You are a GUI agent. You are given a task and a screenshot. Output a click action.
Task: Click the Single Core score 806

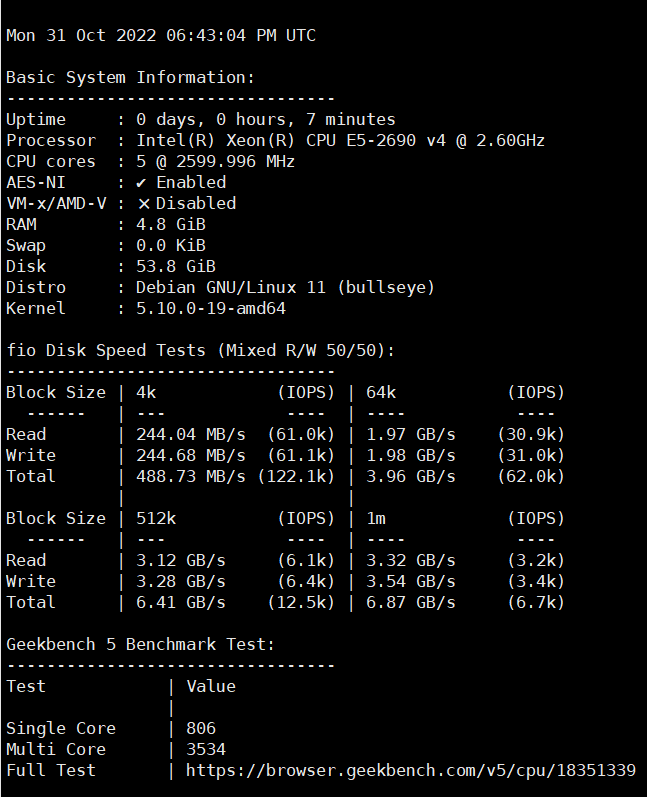tap(201, 728)
